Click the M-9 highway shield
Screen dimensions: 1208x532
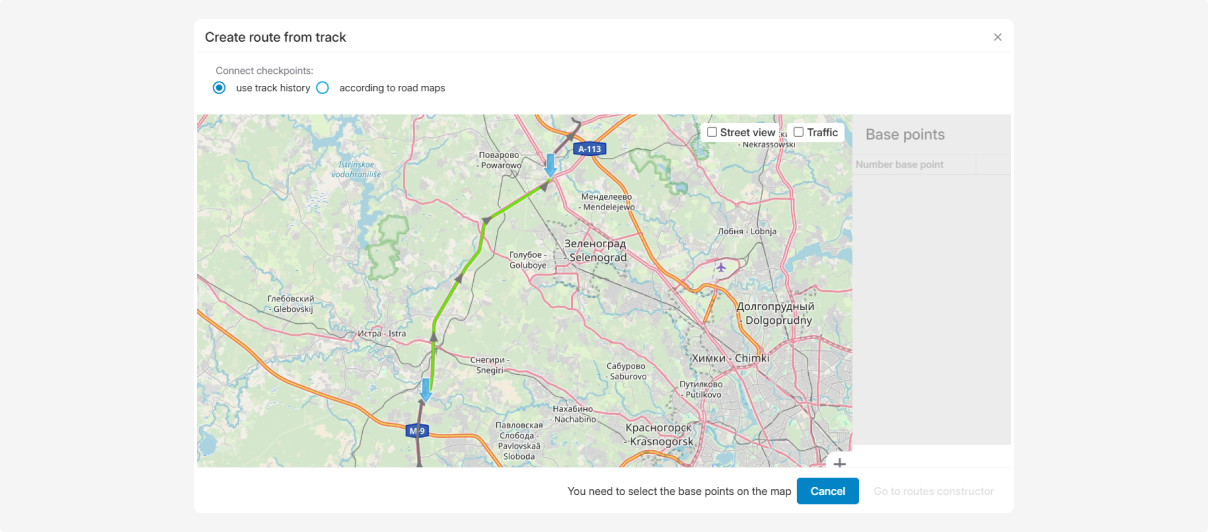click(418, 431)
